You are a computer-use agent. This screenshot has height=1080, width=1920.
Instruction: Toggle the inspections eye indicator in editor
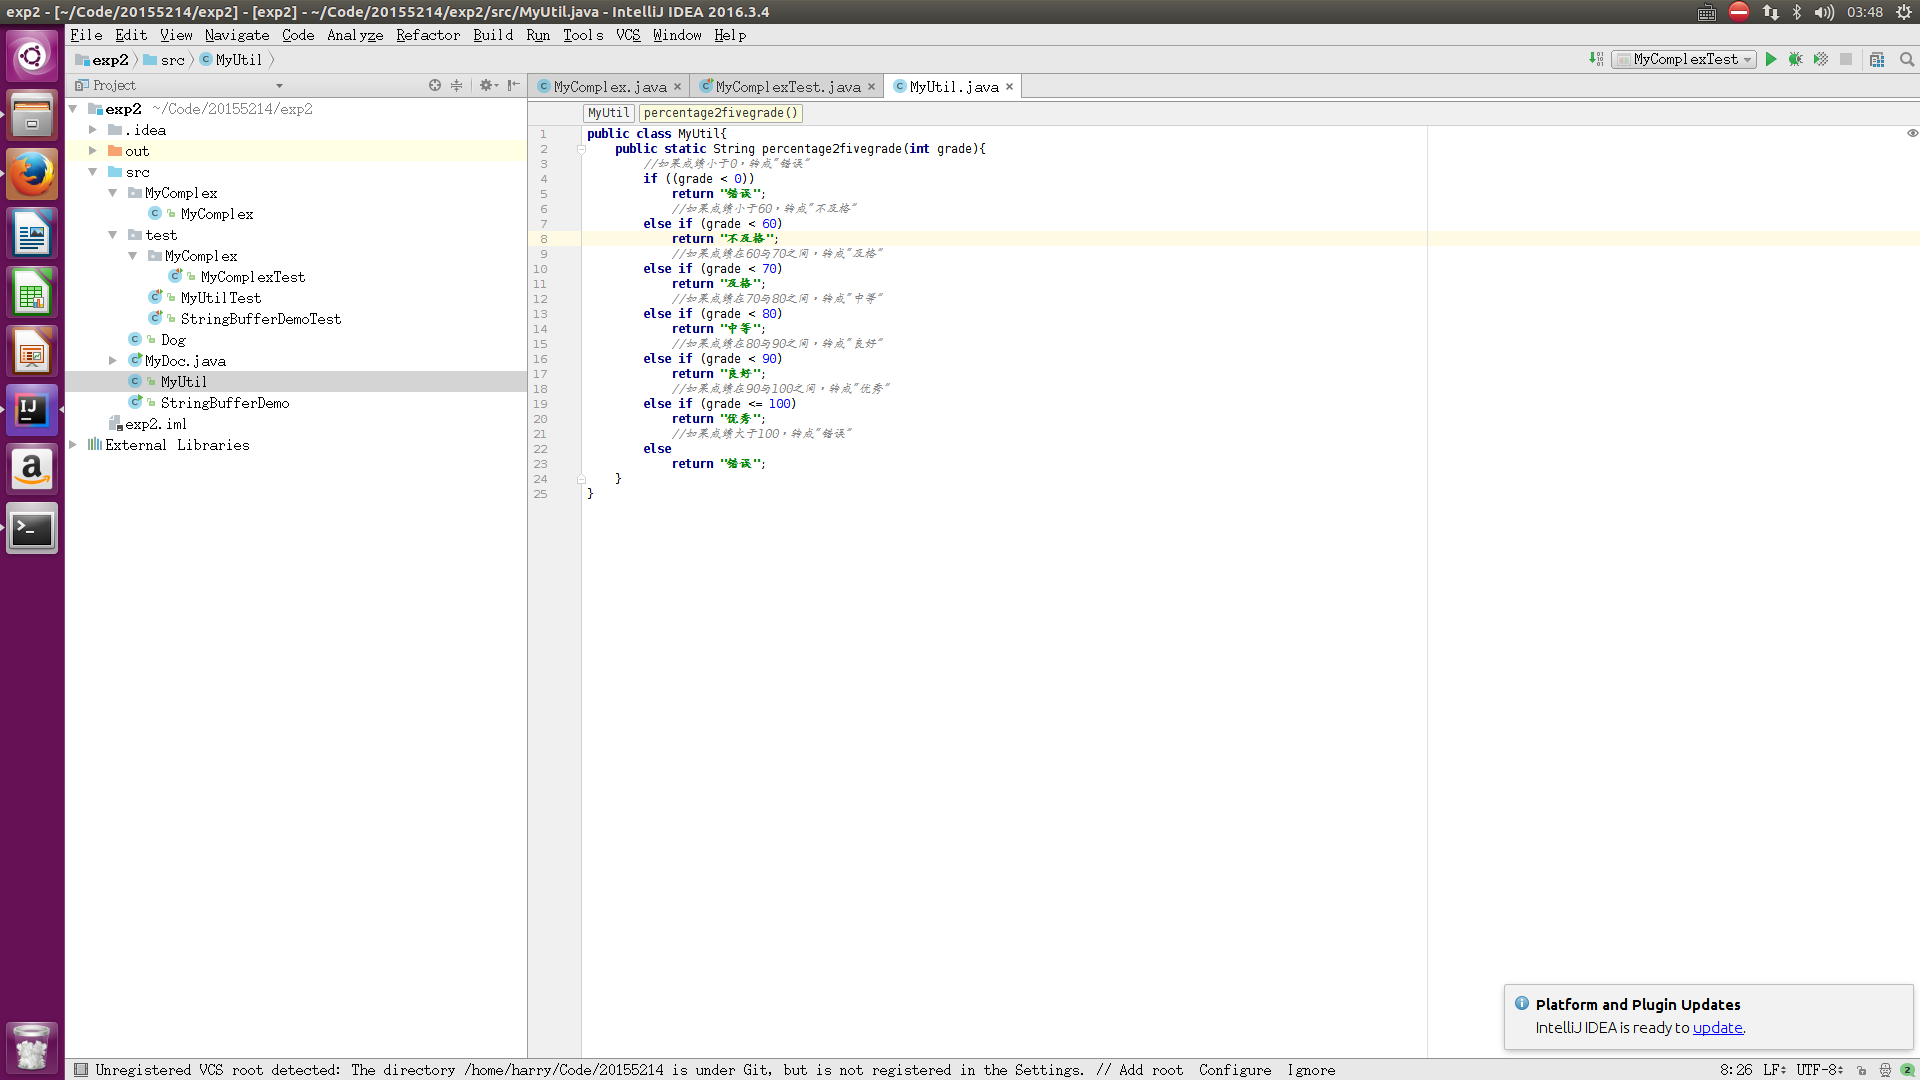click(x=1912, y=133)
